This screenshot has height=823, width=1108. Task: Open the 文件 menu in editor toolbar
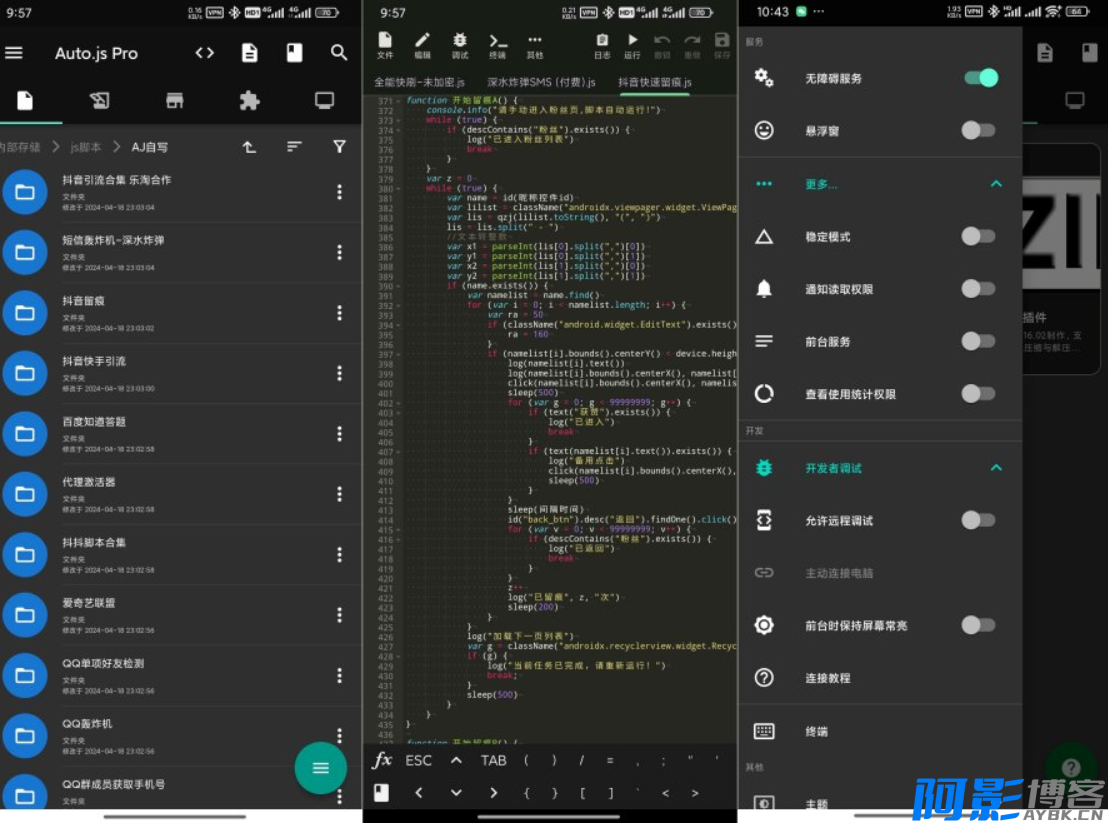point(384,45)
